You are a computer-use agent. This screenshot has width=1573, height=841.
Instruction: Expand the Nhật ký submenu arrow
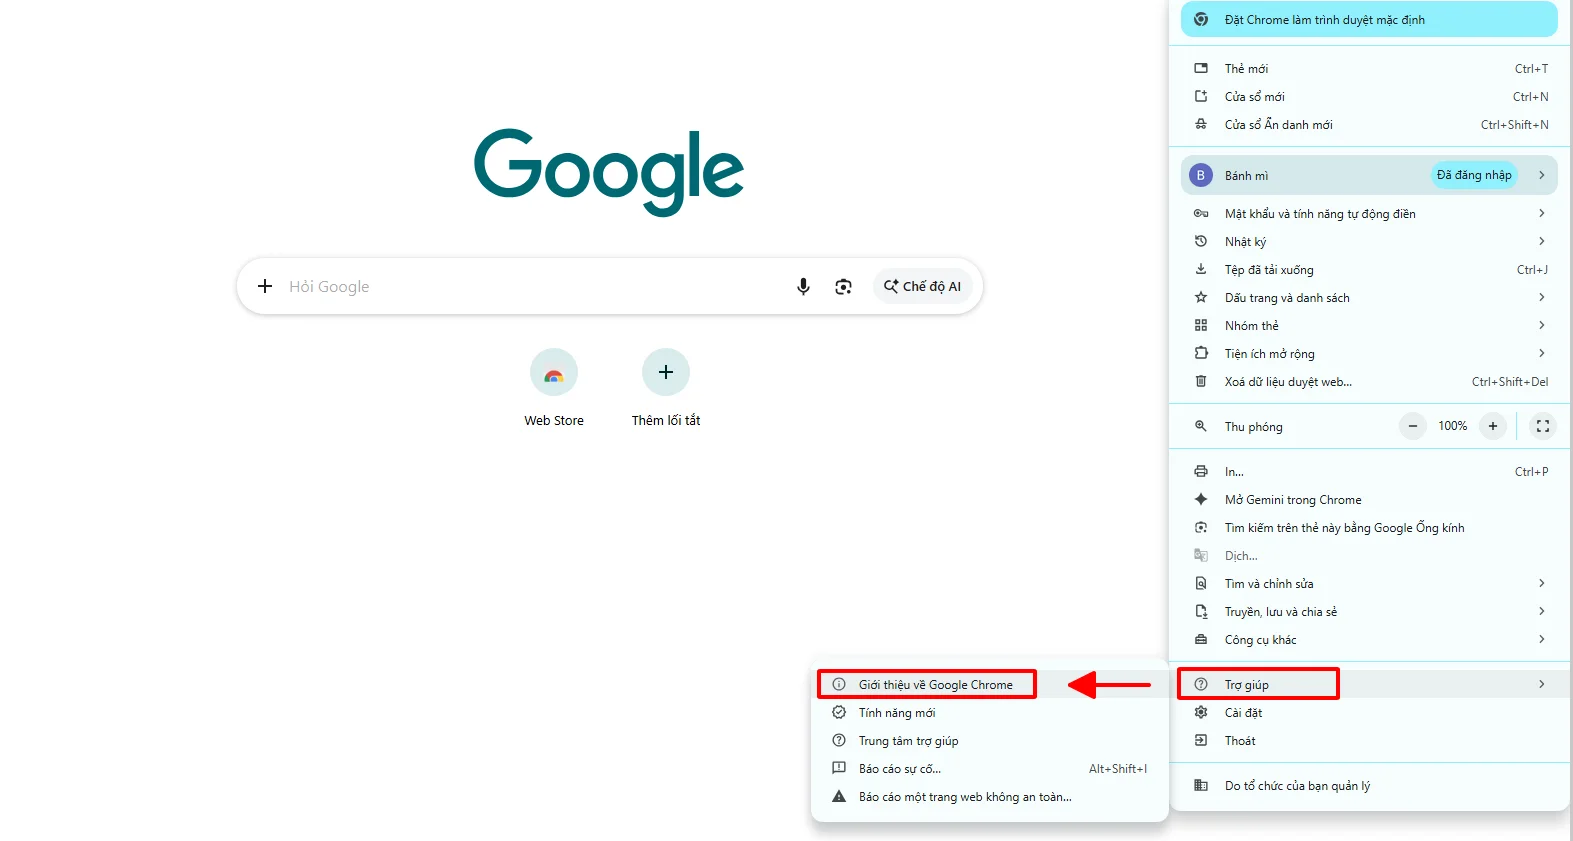[1542, 241]
